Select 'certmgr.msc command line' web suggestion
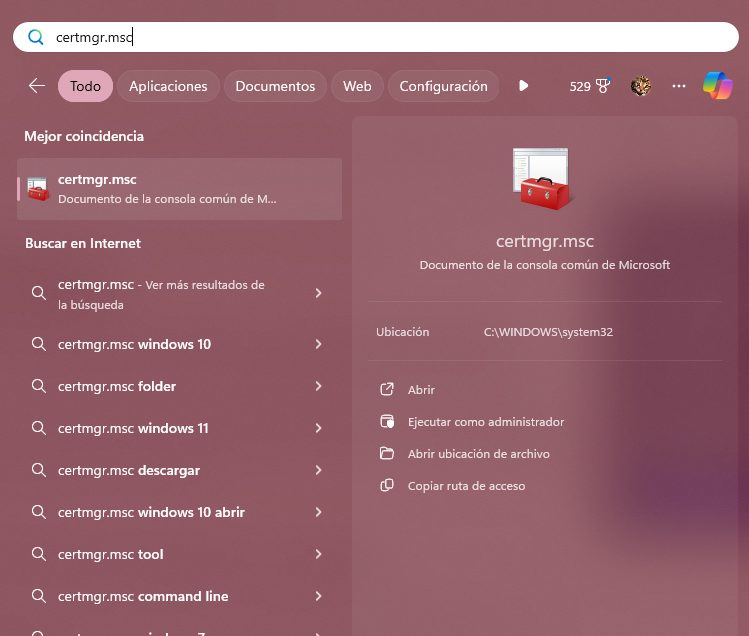Image resolution: width=749 pixels, height=636 pixels. click(x=180, y=596)
